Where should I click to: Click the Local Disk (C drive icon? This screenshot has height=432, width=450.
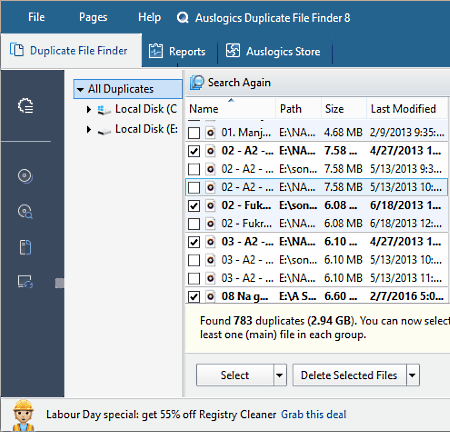pos(104,110)
